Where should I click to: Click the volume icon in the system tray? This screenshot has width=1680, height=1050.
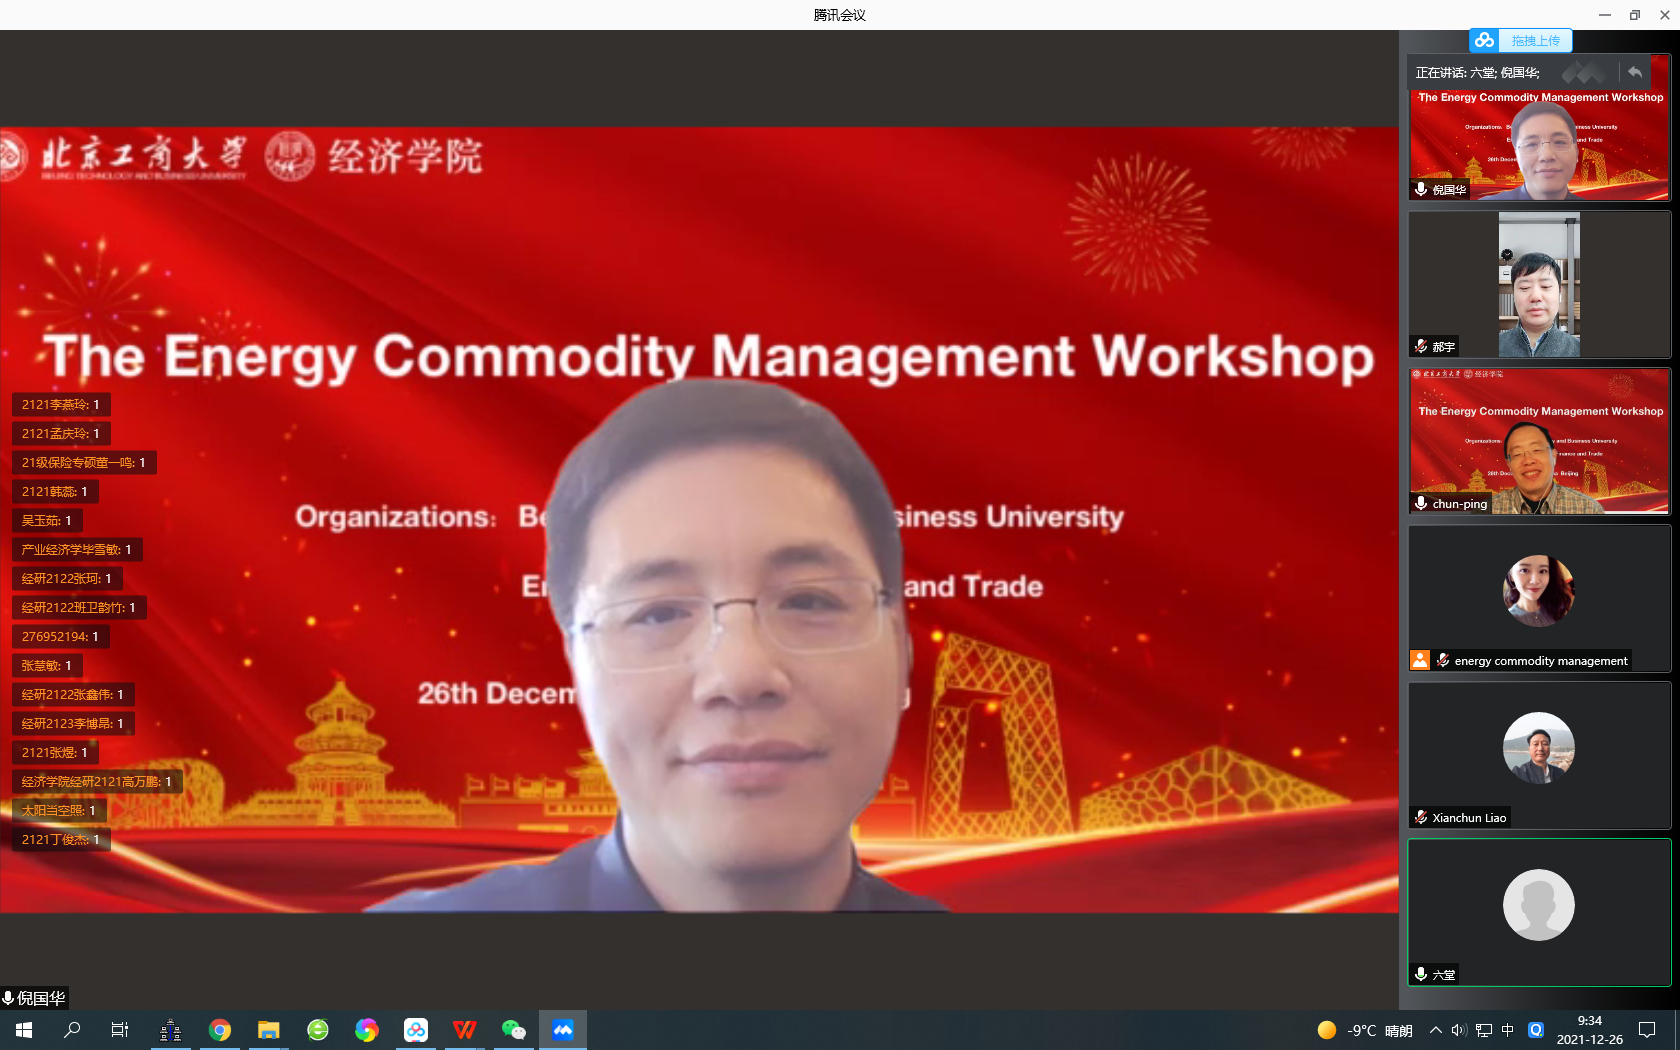[x=1456, y=1030]
